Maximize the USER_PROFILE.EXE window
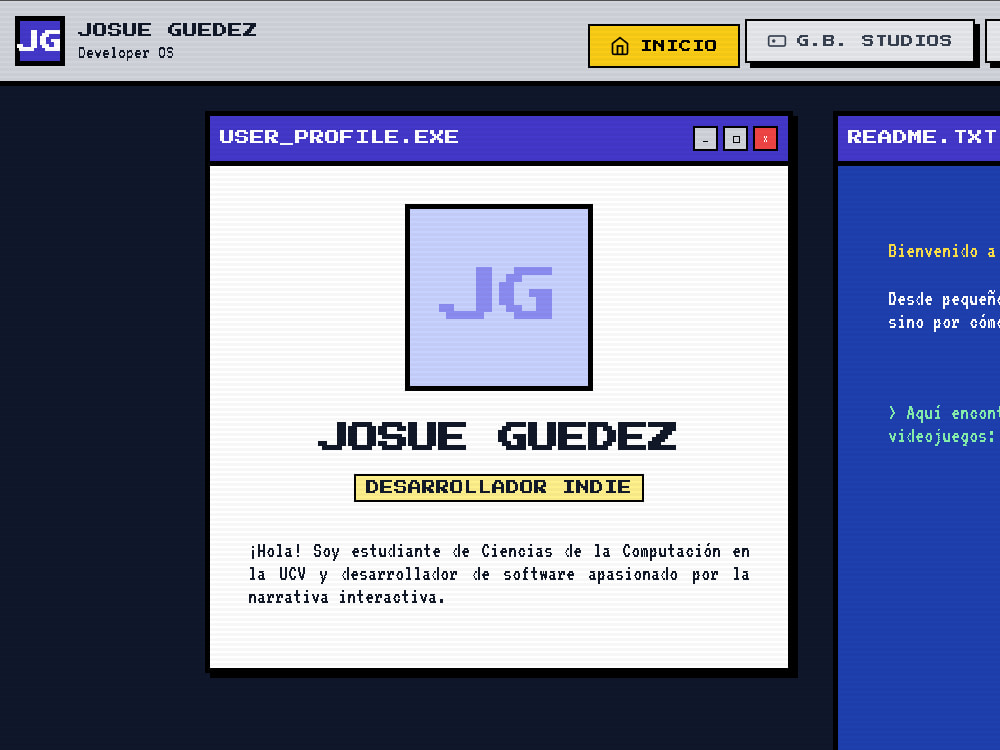The image size is (1000, 750). pos(735,138)
